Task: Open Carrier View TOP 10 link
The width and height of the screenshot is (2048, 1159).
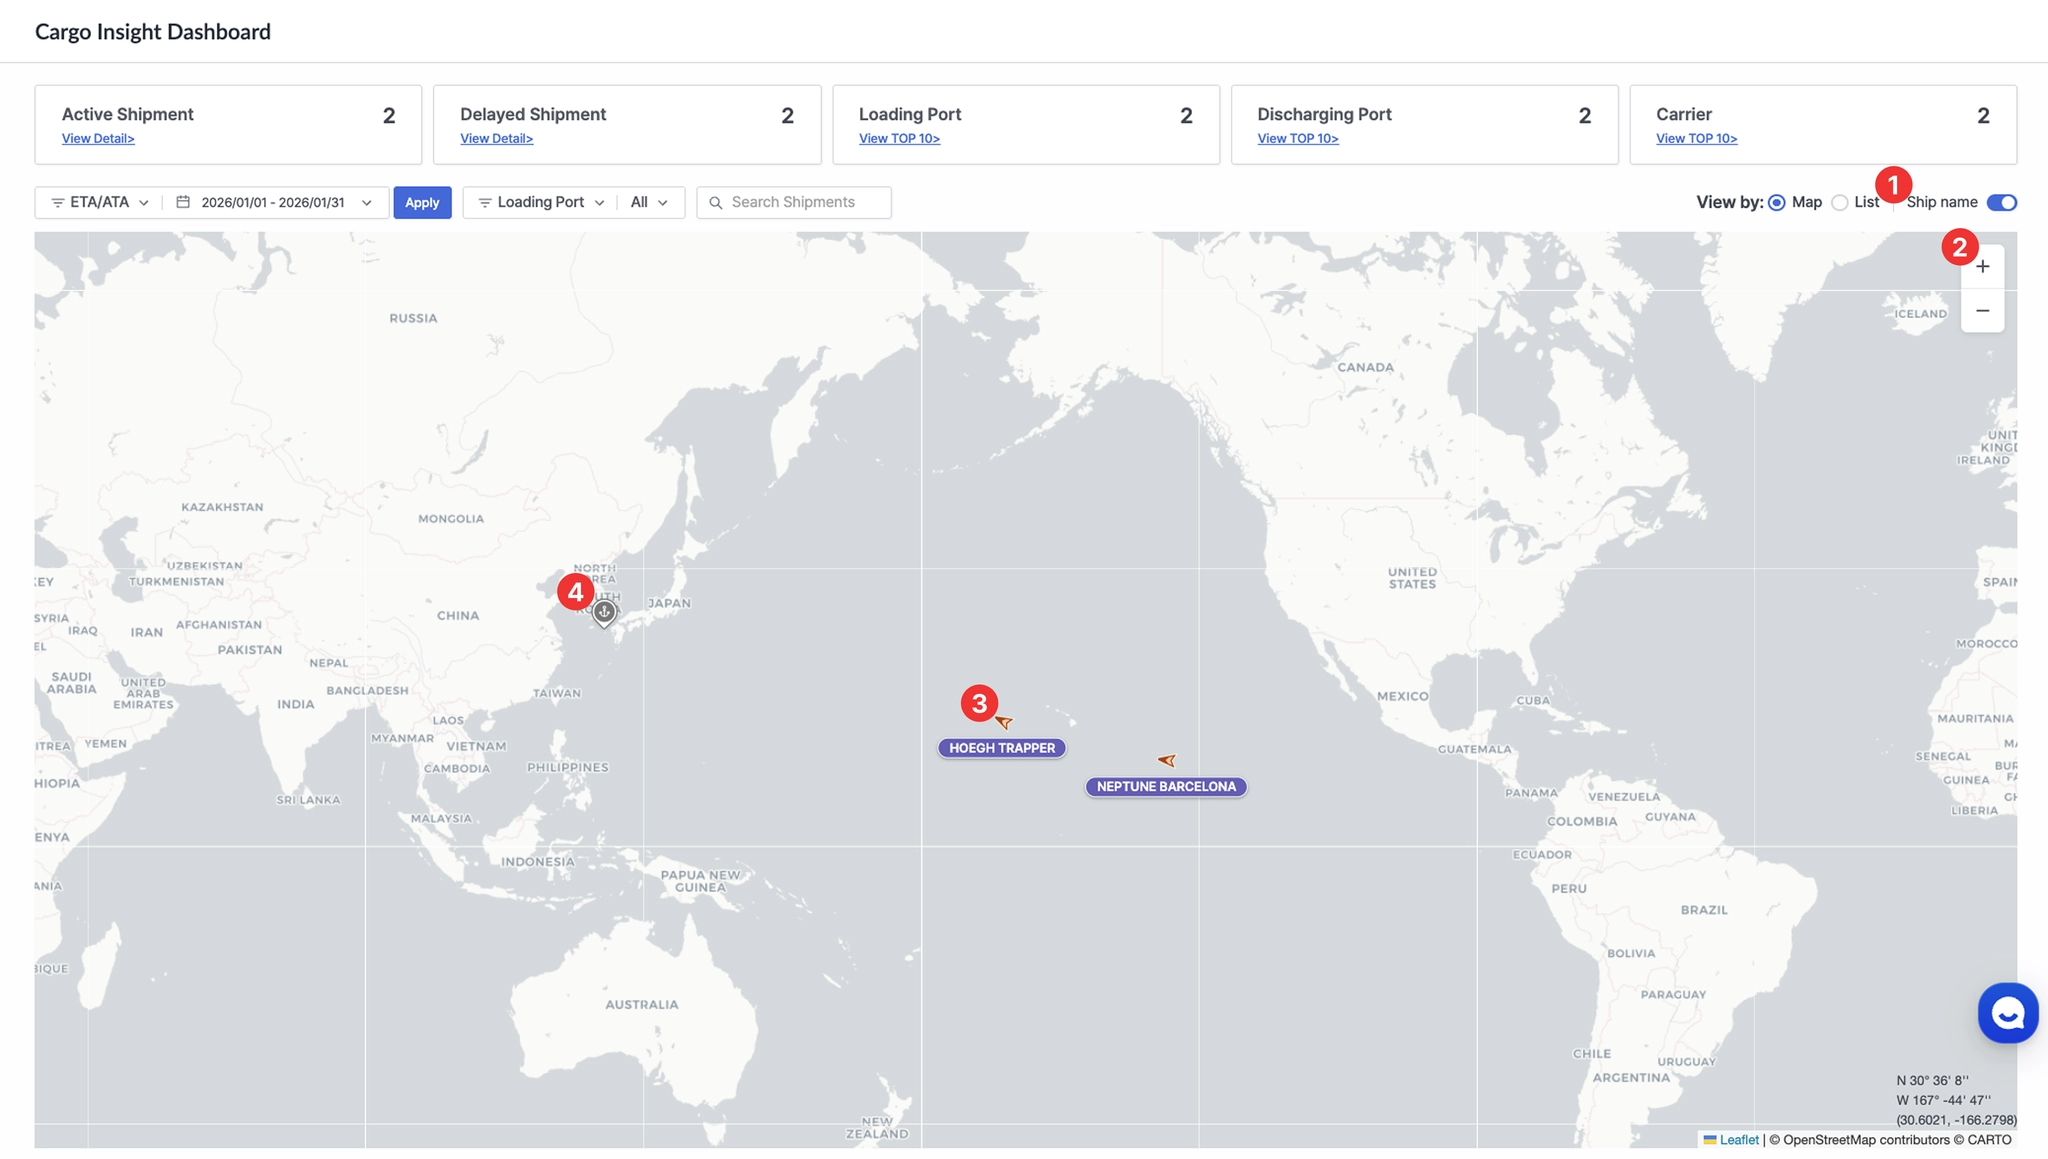Action: [1696, 139]
